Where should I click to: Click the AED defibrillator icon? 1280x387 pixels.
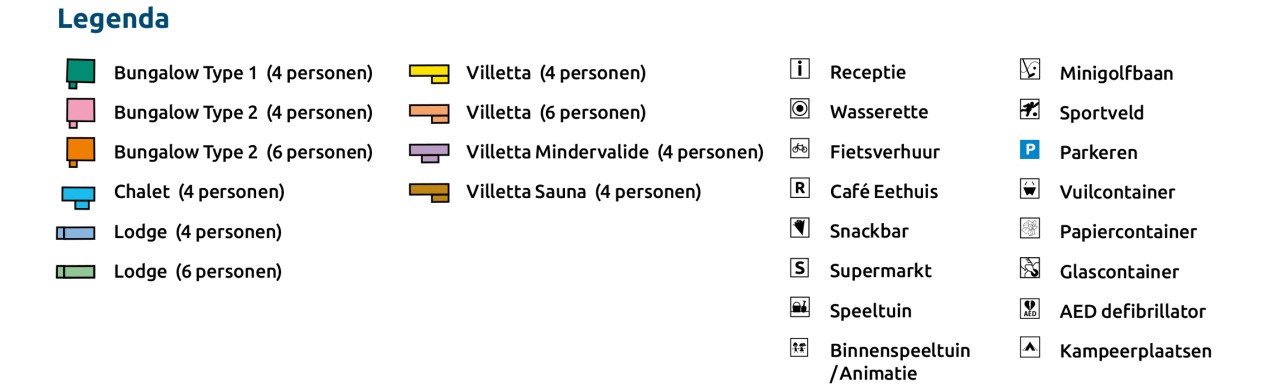pyautogui.click(x=1030, y=308)
